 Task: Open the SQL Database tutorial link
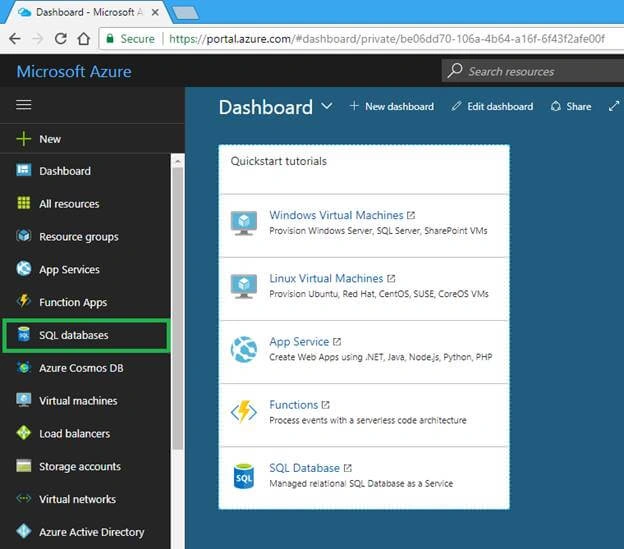point(310,468)
